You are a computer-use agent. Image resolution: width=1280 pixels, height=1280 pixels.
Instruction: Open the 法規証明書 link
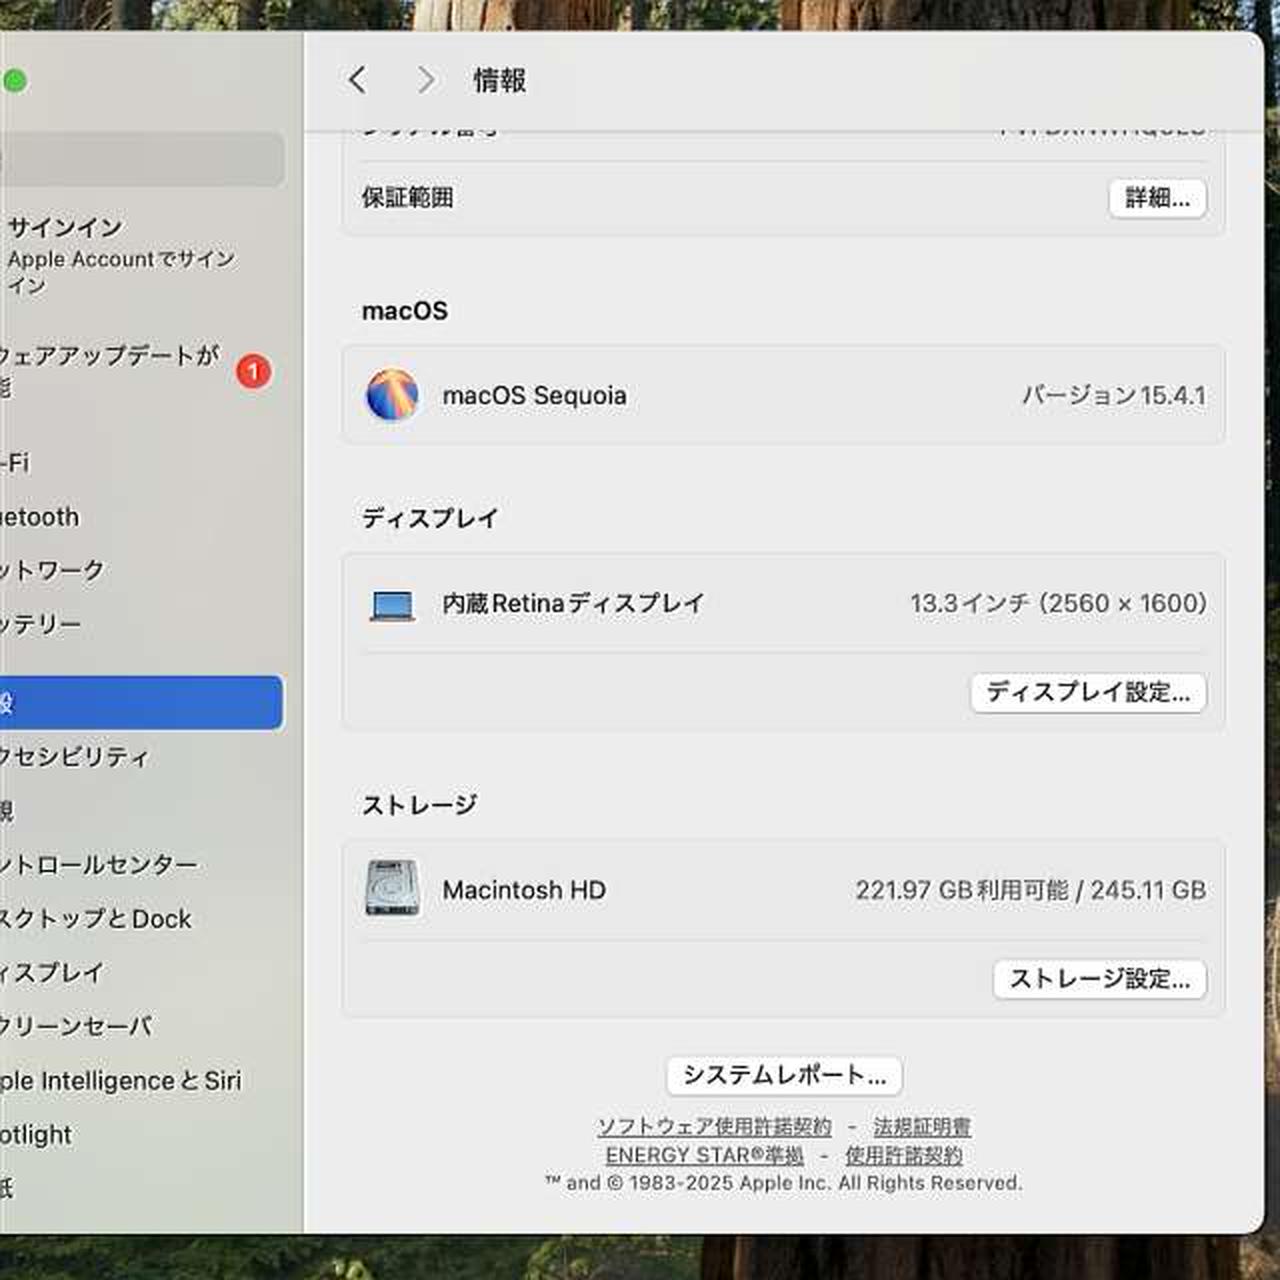click(x=922, y=1127)
